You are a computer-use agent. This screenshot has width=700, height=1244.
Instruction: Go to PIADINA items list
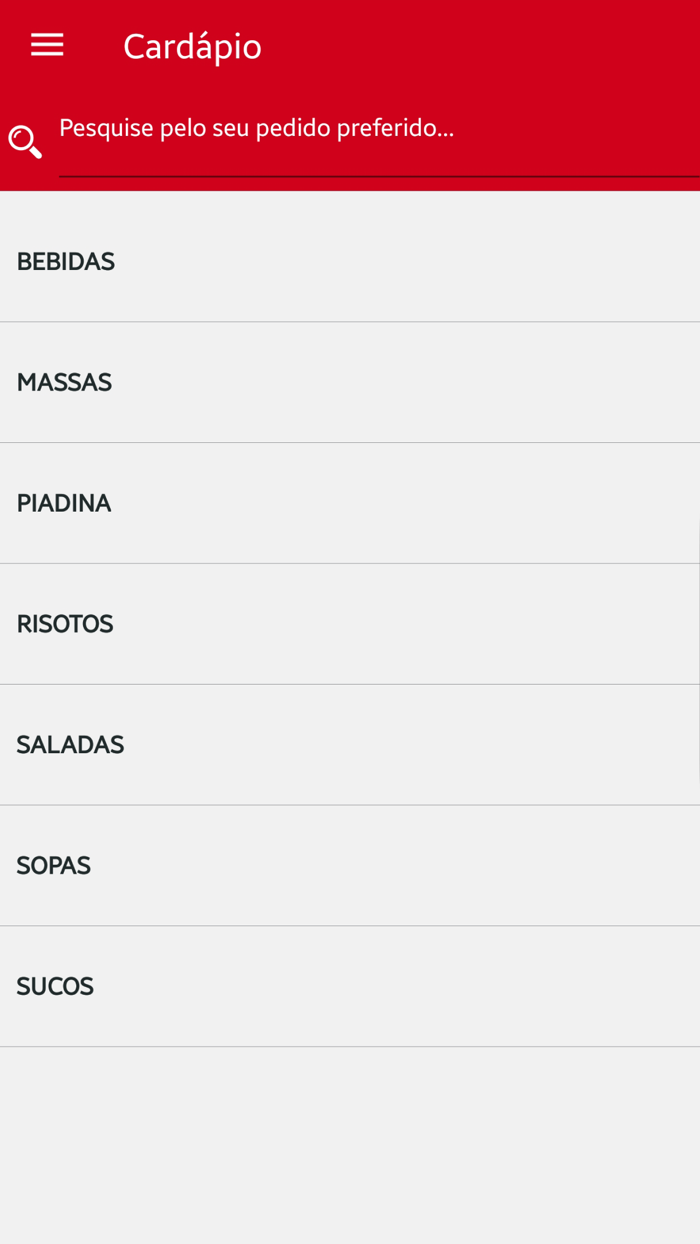[x=64, y=504]
